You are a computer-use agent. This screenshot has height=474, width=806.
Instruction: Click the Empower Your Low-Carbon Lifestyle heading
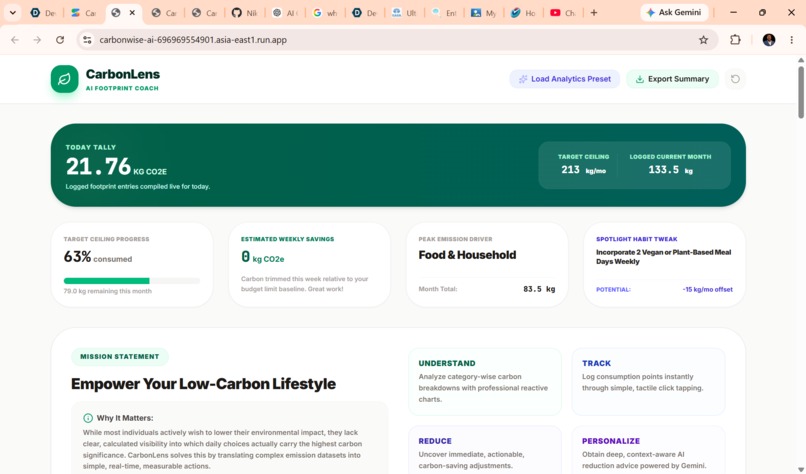(204, 384)
